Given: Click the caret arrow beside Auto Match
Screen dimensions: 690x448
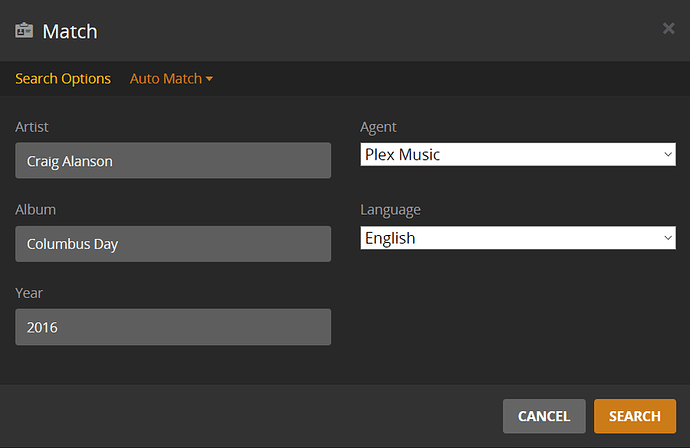Looking at the screenshot, I should pyautogui.click(x=209, y=79).
